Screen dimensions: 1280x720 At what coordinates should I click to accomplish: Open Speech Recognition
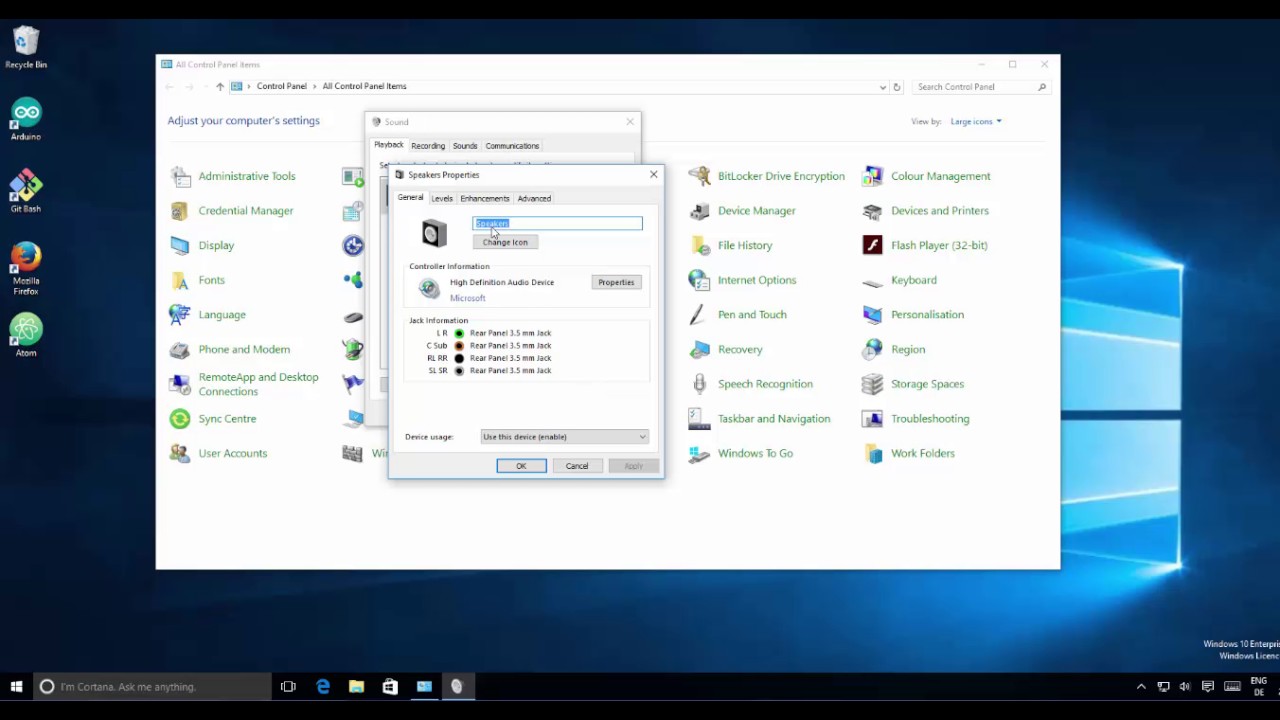click(x=765, y=383)
